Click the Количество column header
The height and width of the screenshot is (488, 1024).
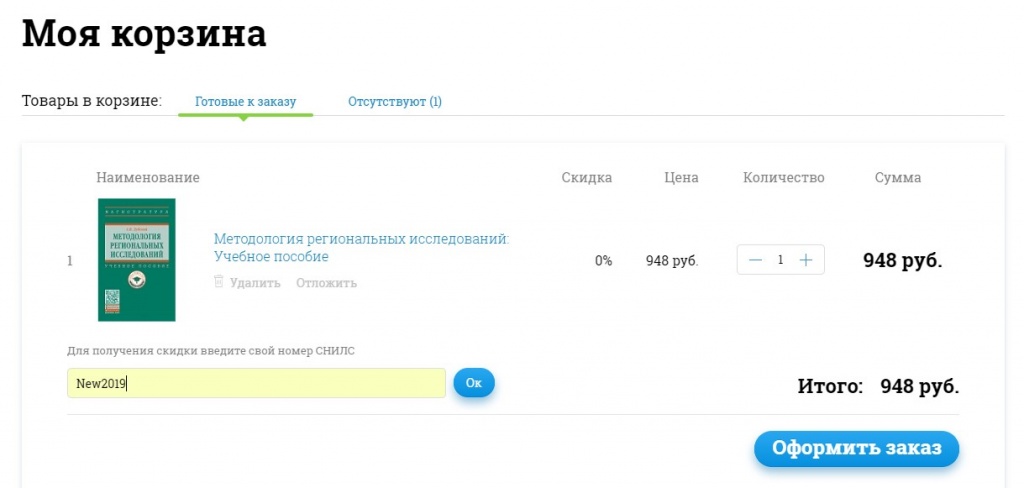(x=784, y=178)
